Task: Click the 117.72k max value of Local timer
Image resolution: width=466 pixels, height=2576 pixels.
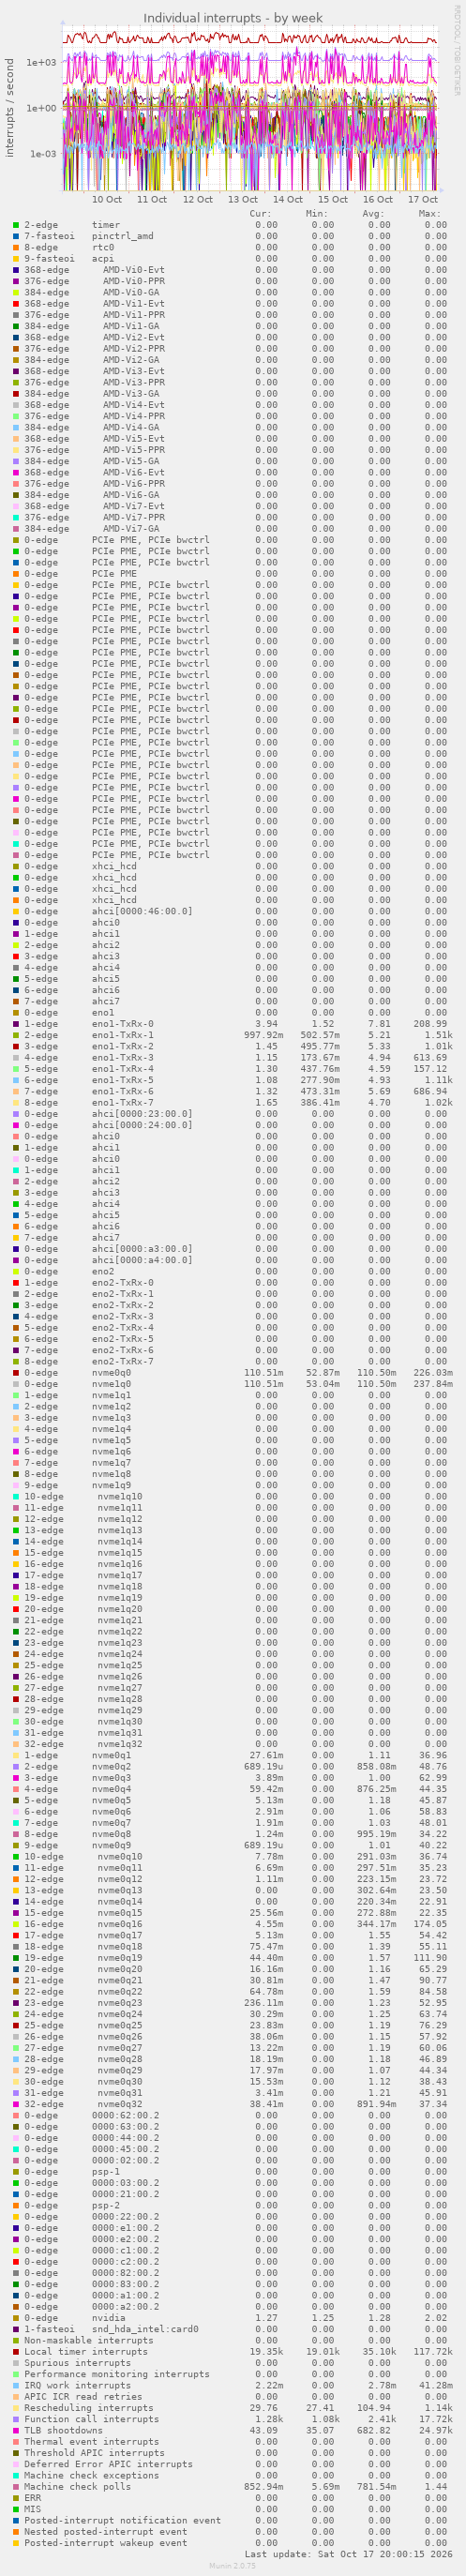Action: click(x=433, y=2351)
